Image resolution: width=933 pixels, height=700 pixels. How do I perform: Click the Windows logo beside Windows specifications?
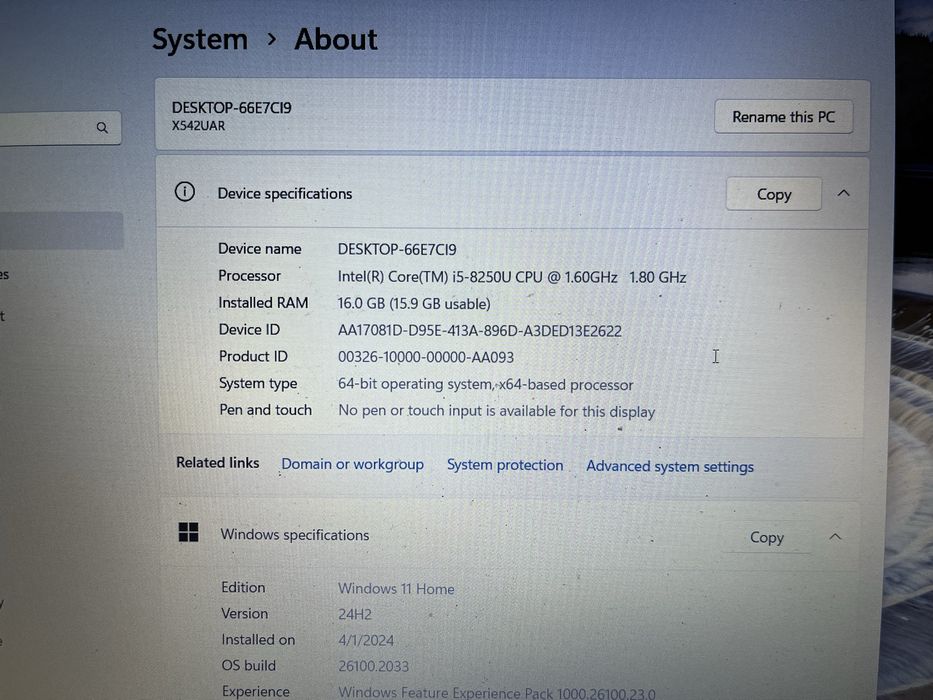pos(189,532)
